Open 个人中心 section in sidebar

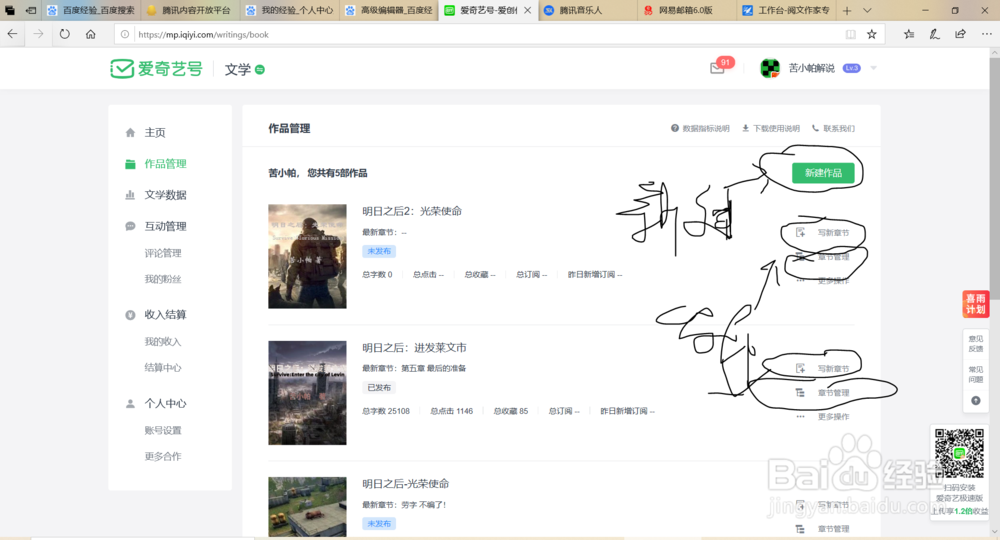point(165,404)
